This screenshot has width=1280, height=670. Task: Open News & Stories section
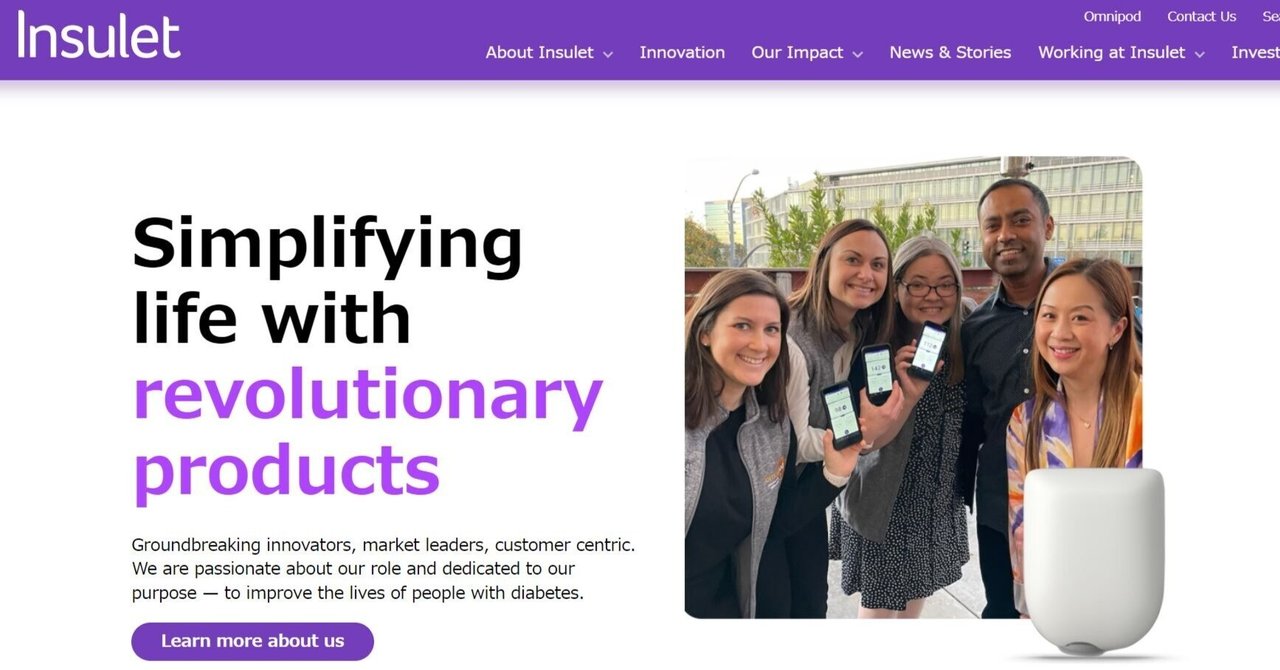tap(950, 53)
